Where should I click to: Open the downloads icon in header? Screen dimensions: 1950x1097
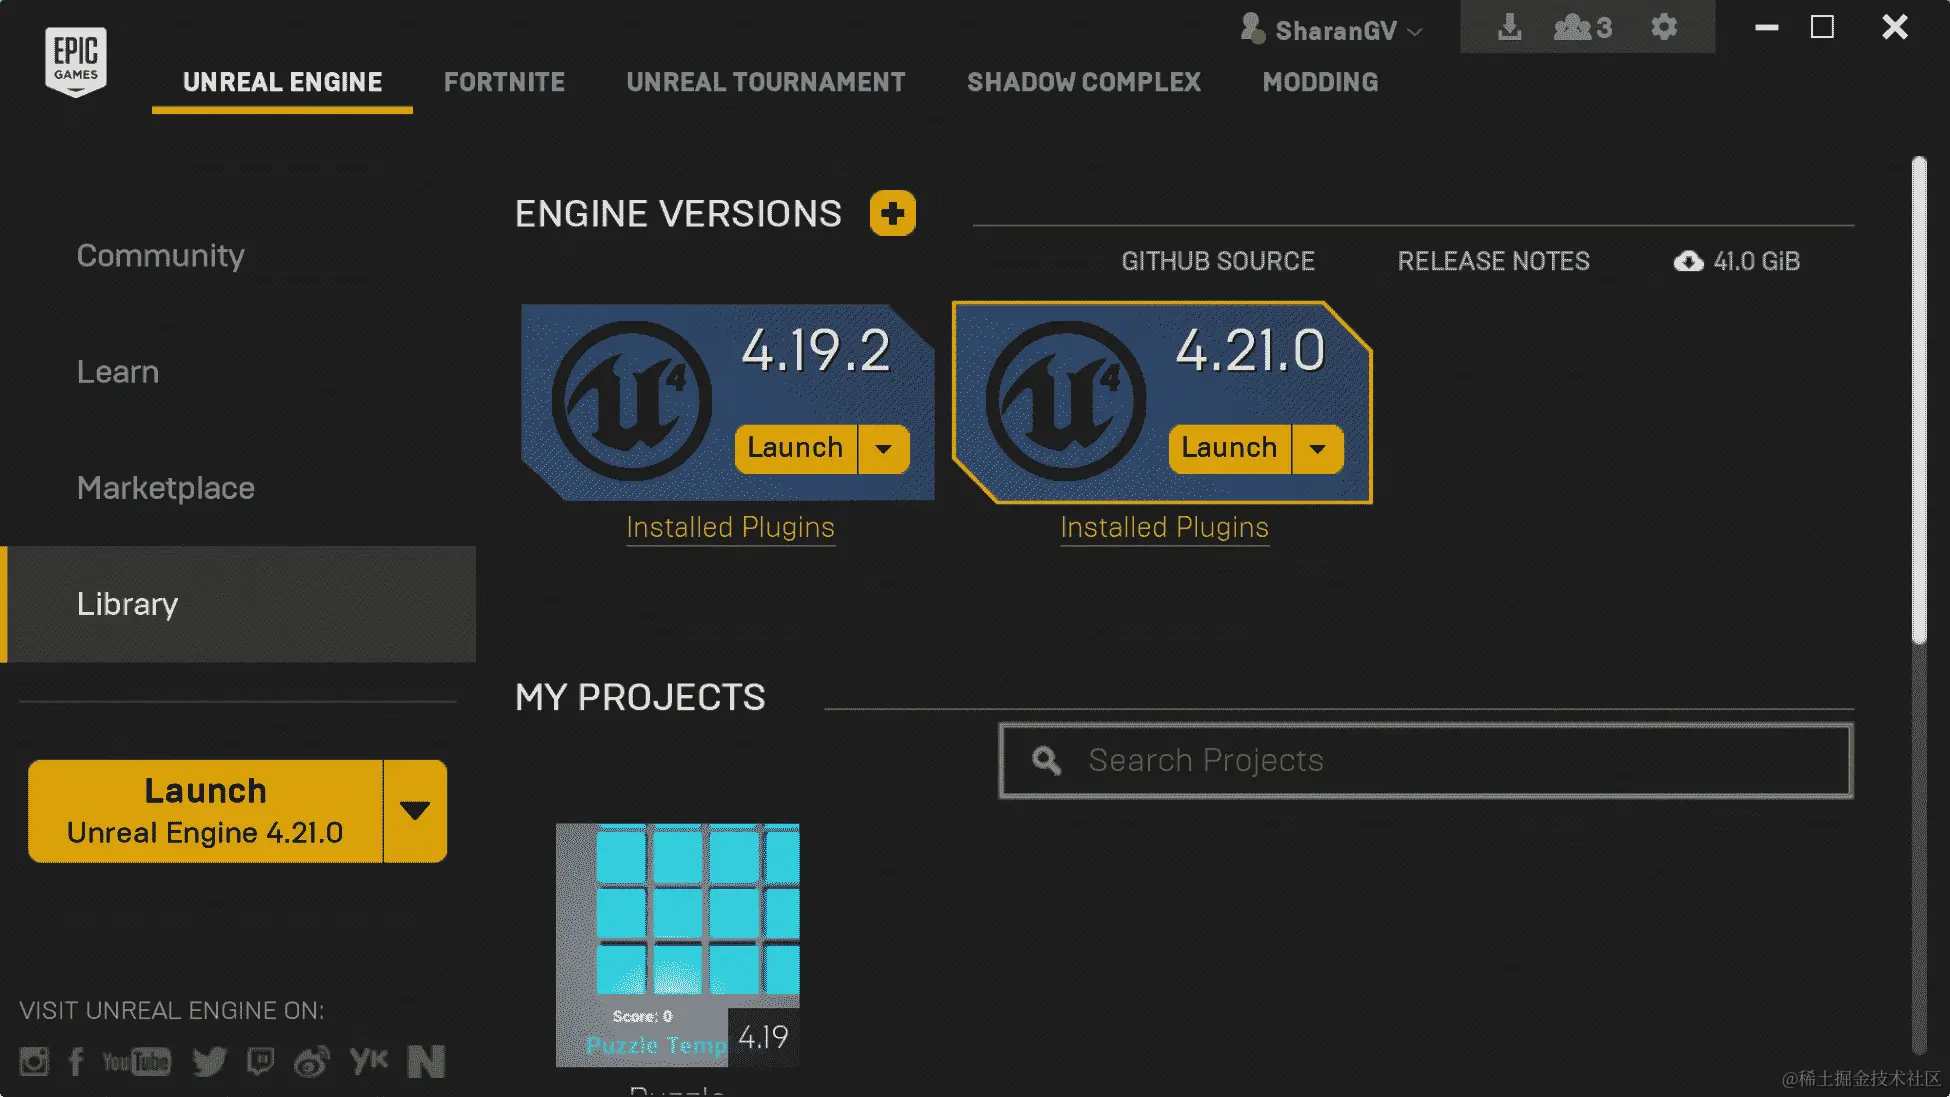[x=1509, y=28]
